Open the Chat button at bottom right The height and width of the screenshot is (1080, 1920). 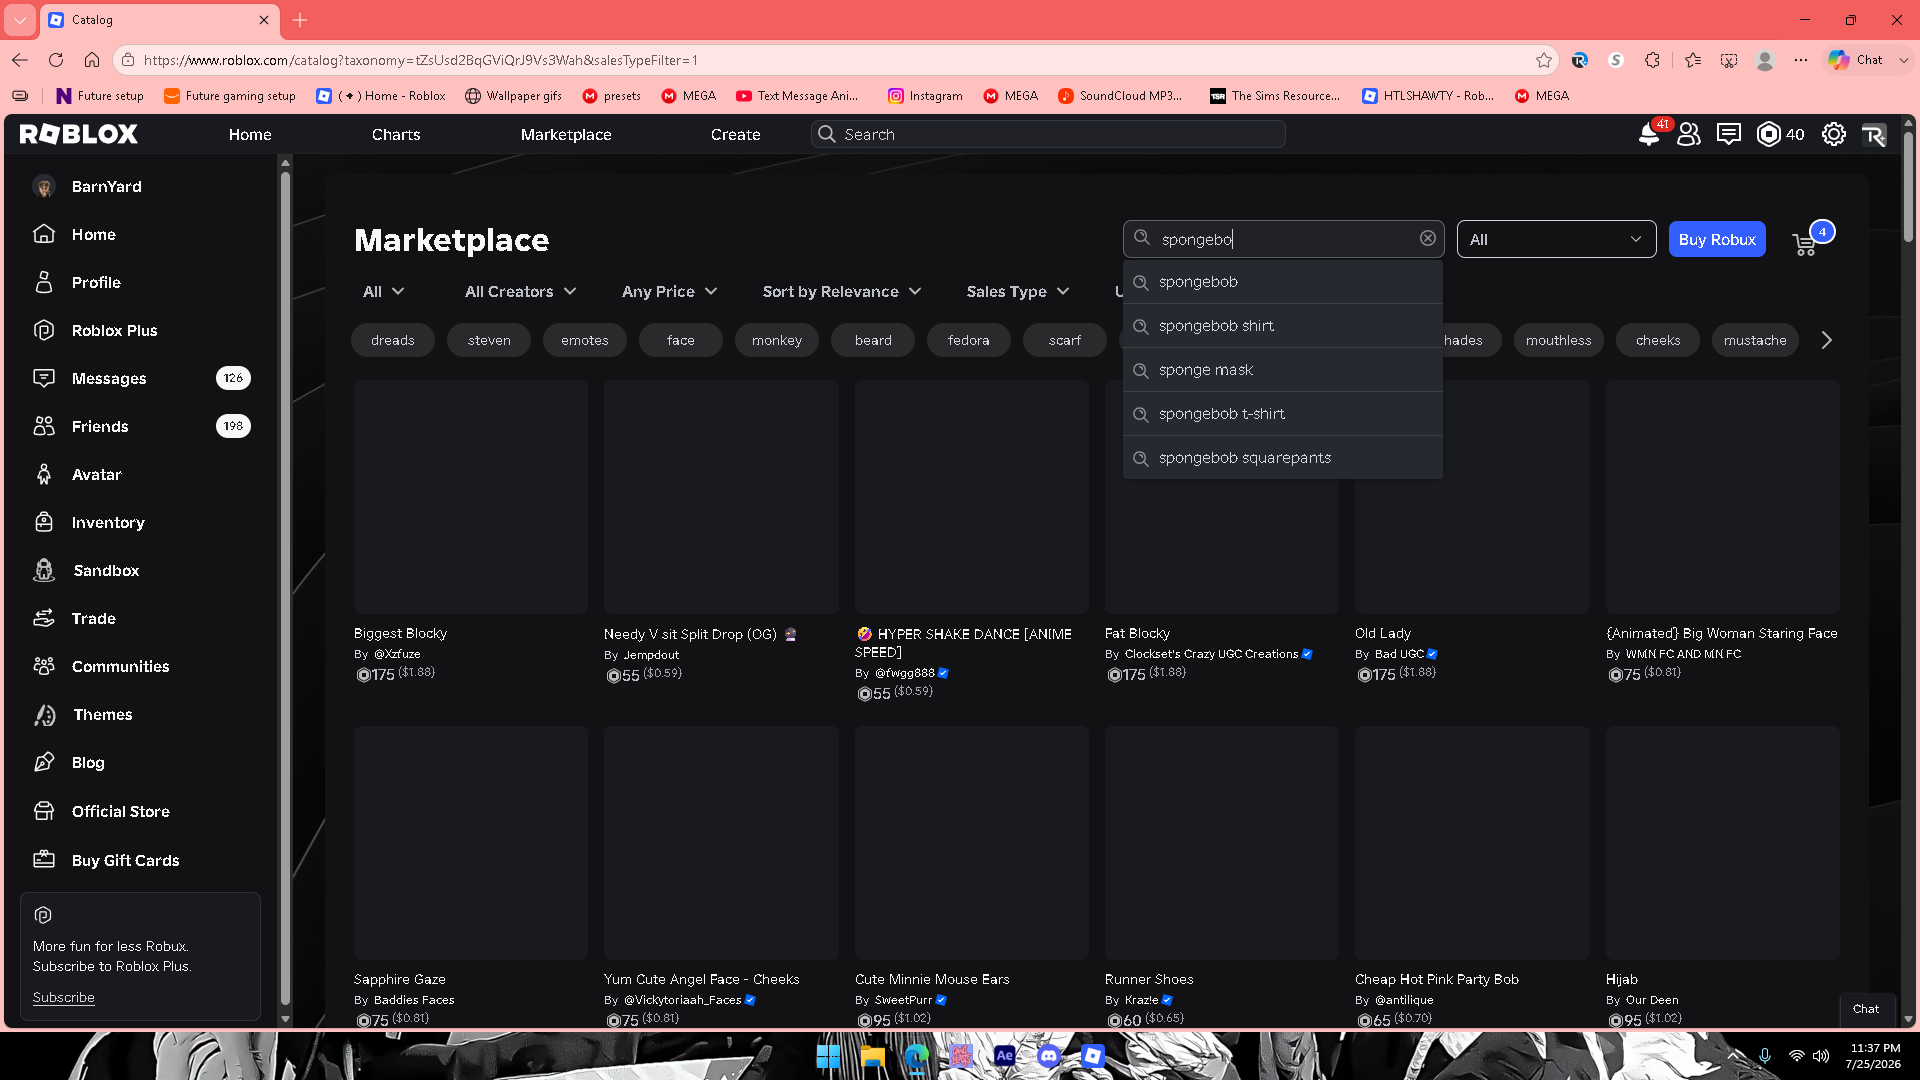(1866, 1009)
